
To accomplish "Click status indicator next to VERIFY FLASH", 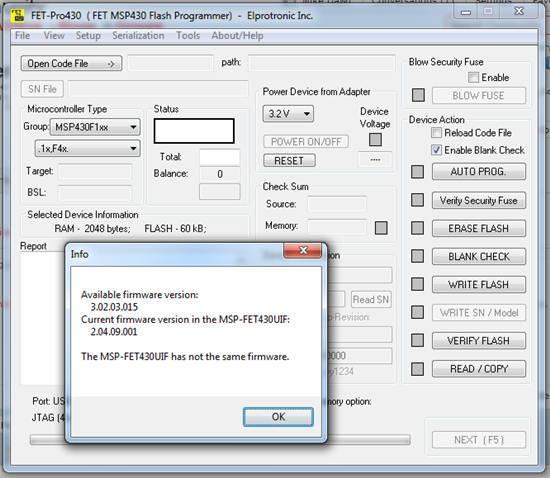I will 417,341.
